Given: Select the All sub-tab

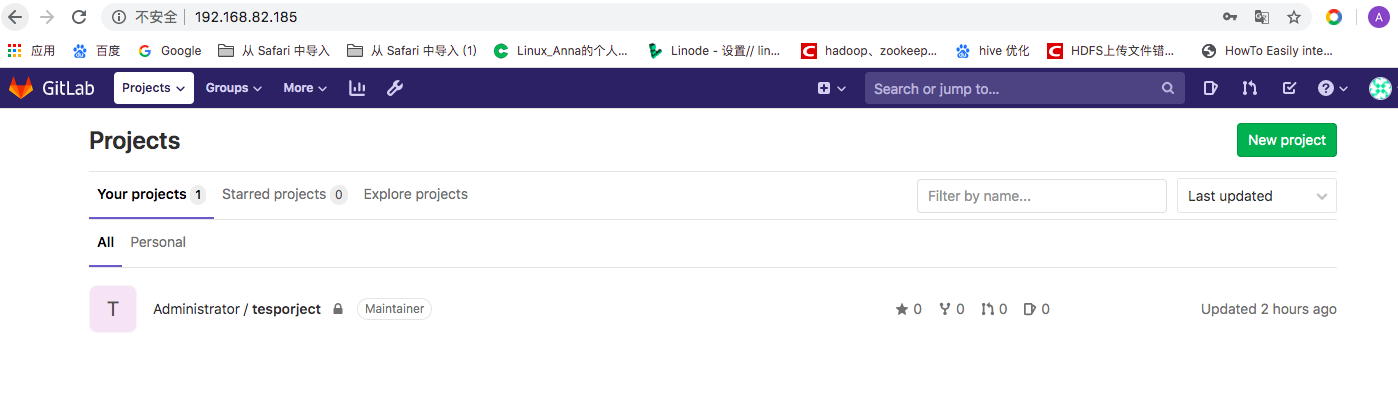Looking at the screenshot, I should (x=105, y=242).
